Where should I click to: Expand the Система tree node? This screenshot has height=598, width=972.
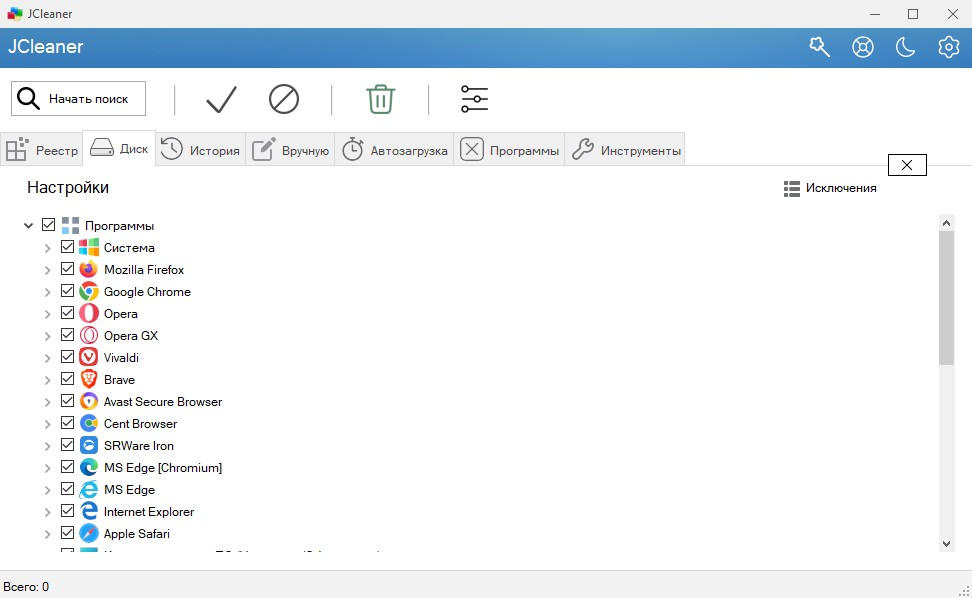point(47,248)
